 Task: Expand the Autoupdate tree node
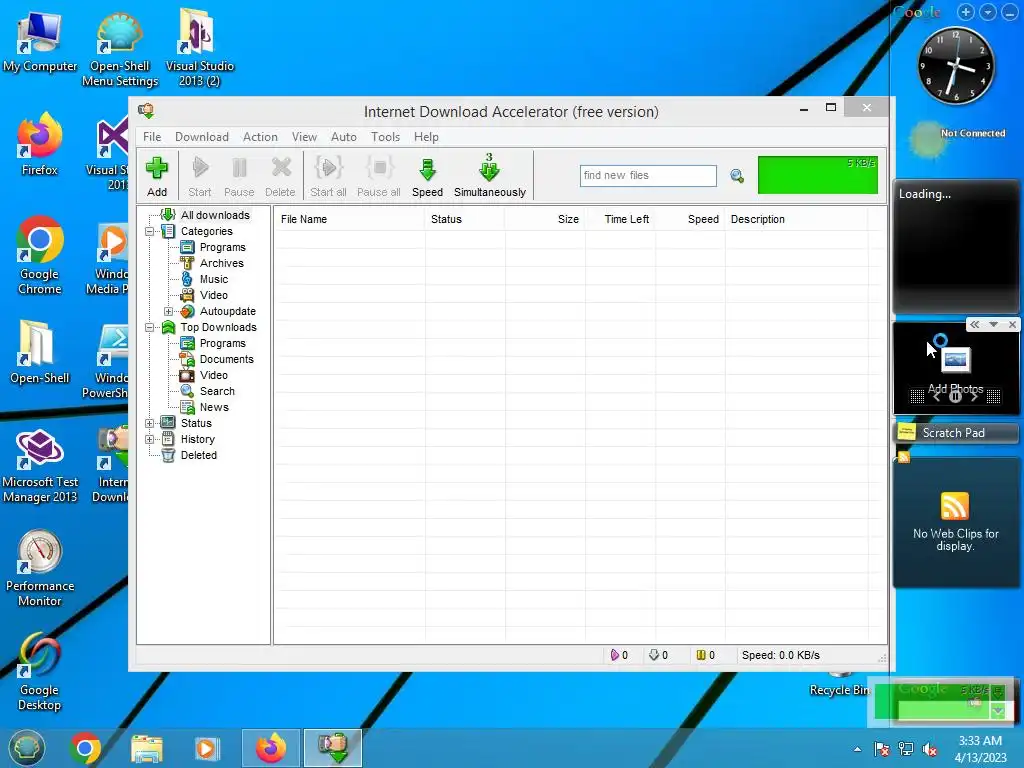[168, 312]
